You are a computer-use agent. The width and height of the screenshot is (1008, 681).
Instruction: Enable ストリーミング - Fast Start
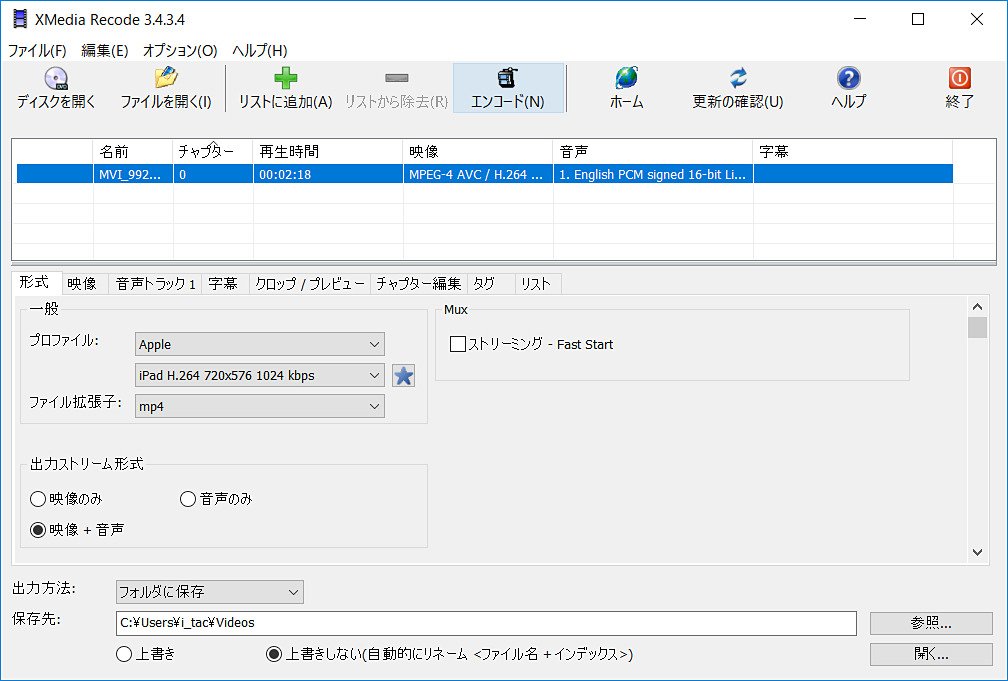458,344
